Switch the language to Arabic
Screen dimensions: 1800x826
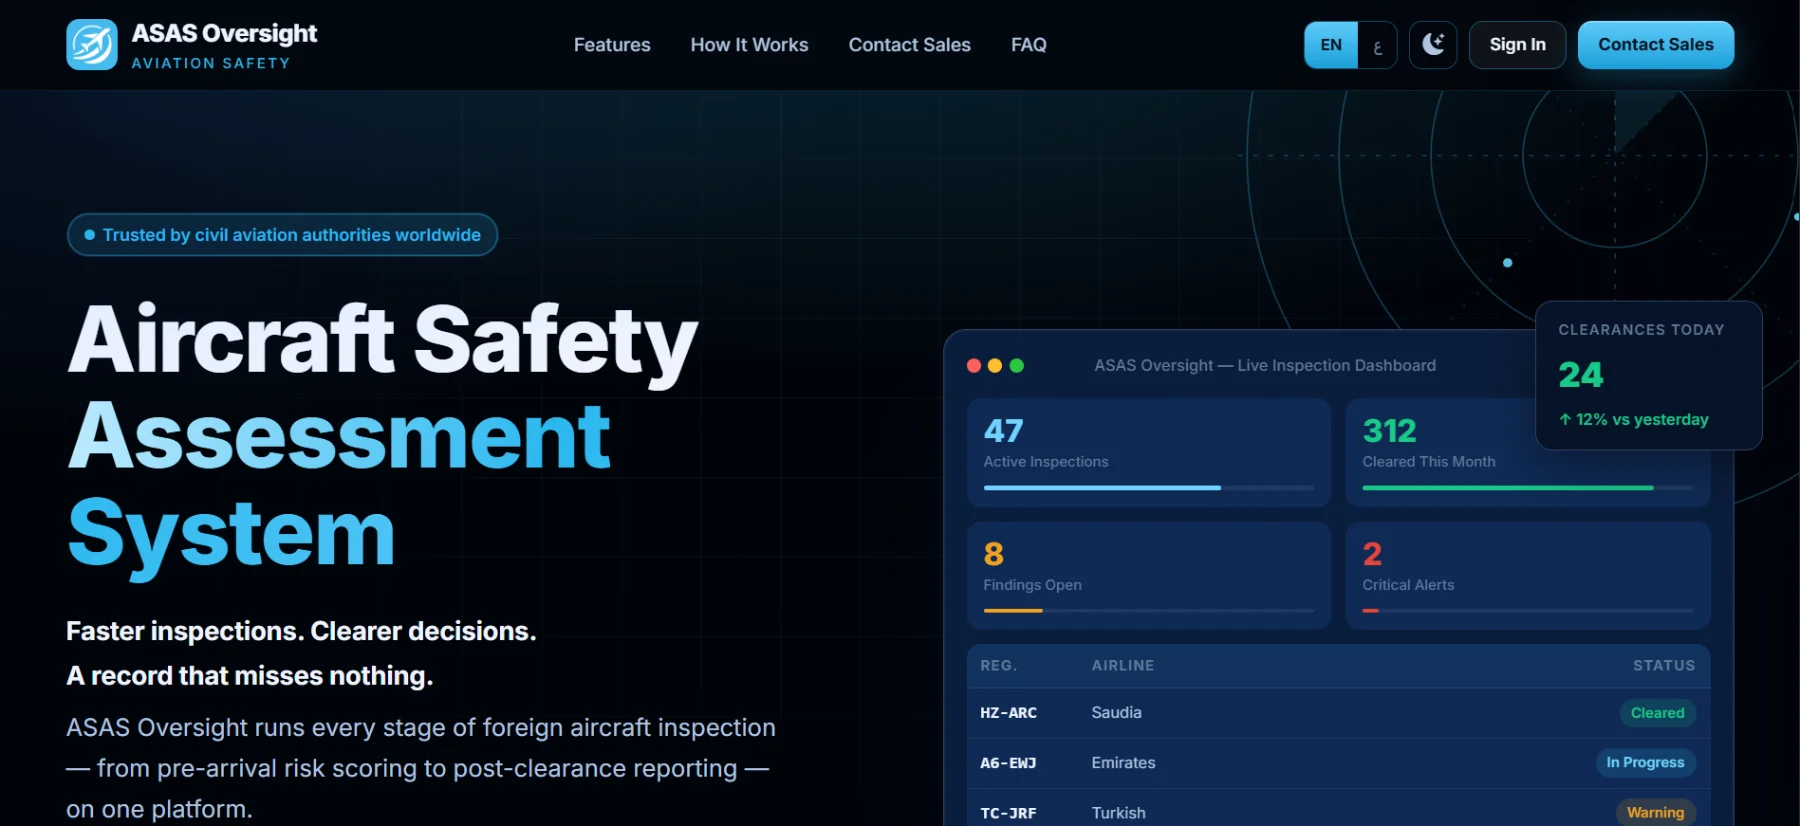(1377, 45)
